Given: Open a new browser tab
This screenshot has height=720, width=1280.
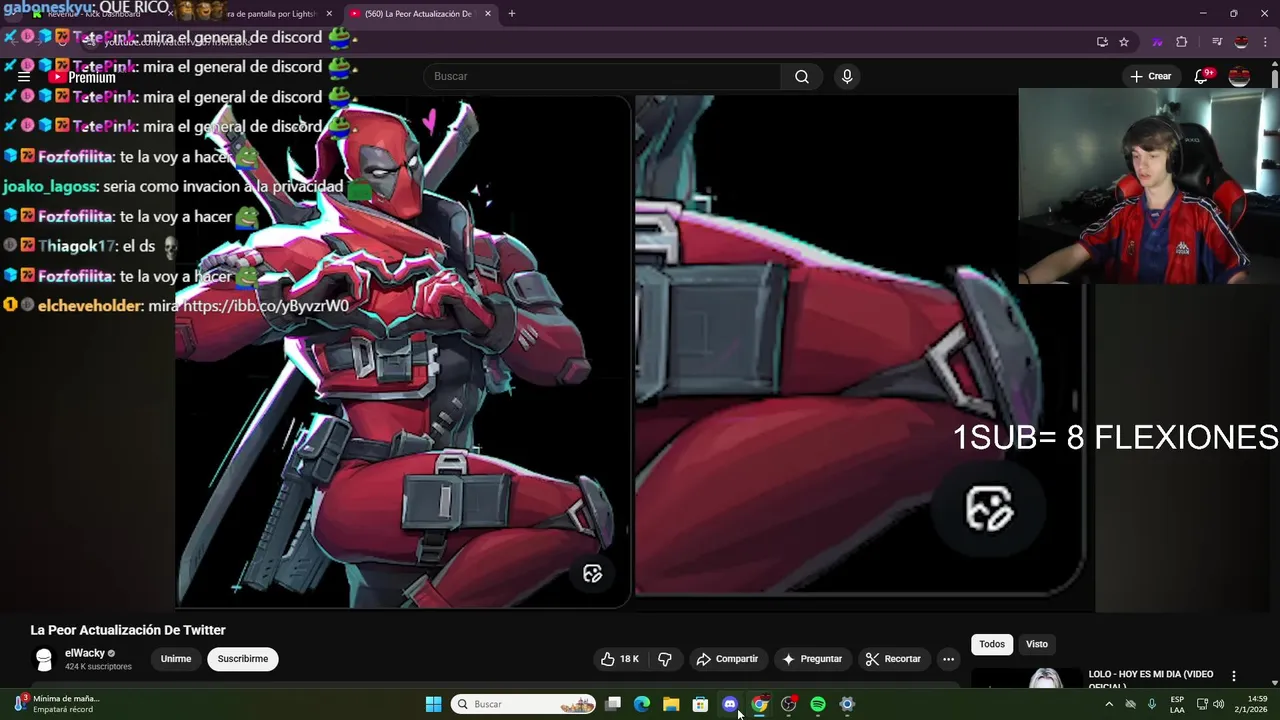Looking at the screenshot, I should (x=512, y=14).
